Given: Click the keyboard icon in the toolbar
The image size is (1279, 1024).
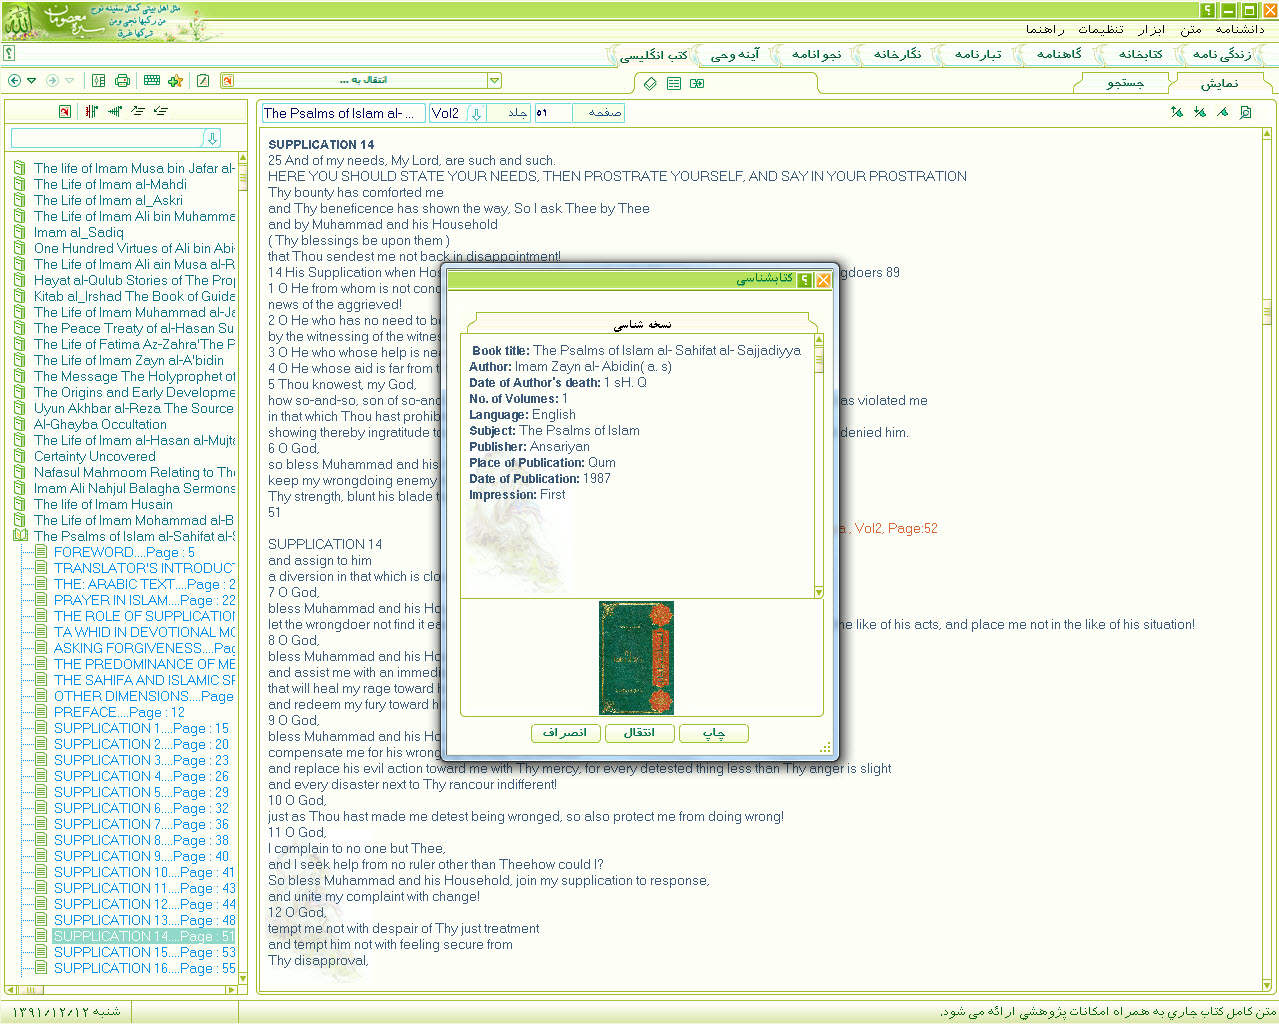Looking at the screenshot, I should 151,81.
